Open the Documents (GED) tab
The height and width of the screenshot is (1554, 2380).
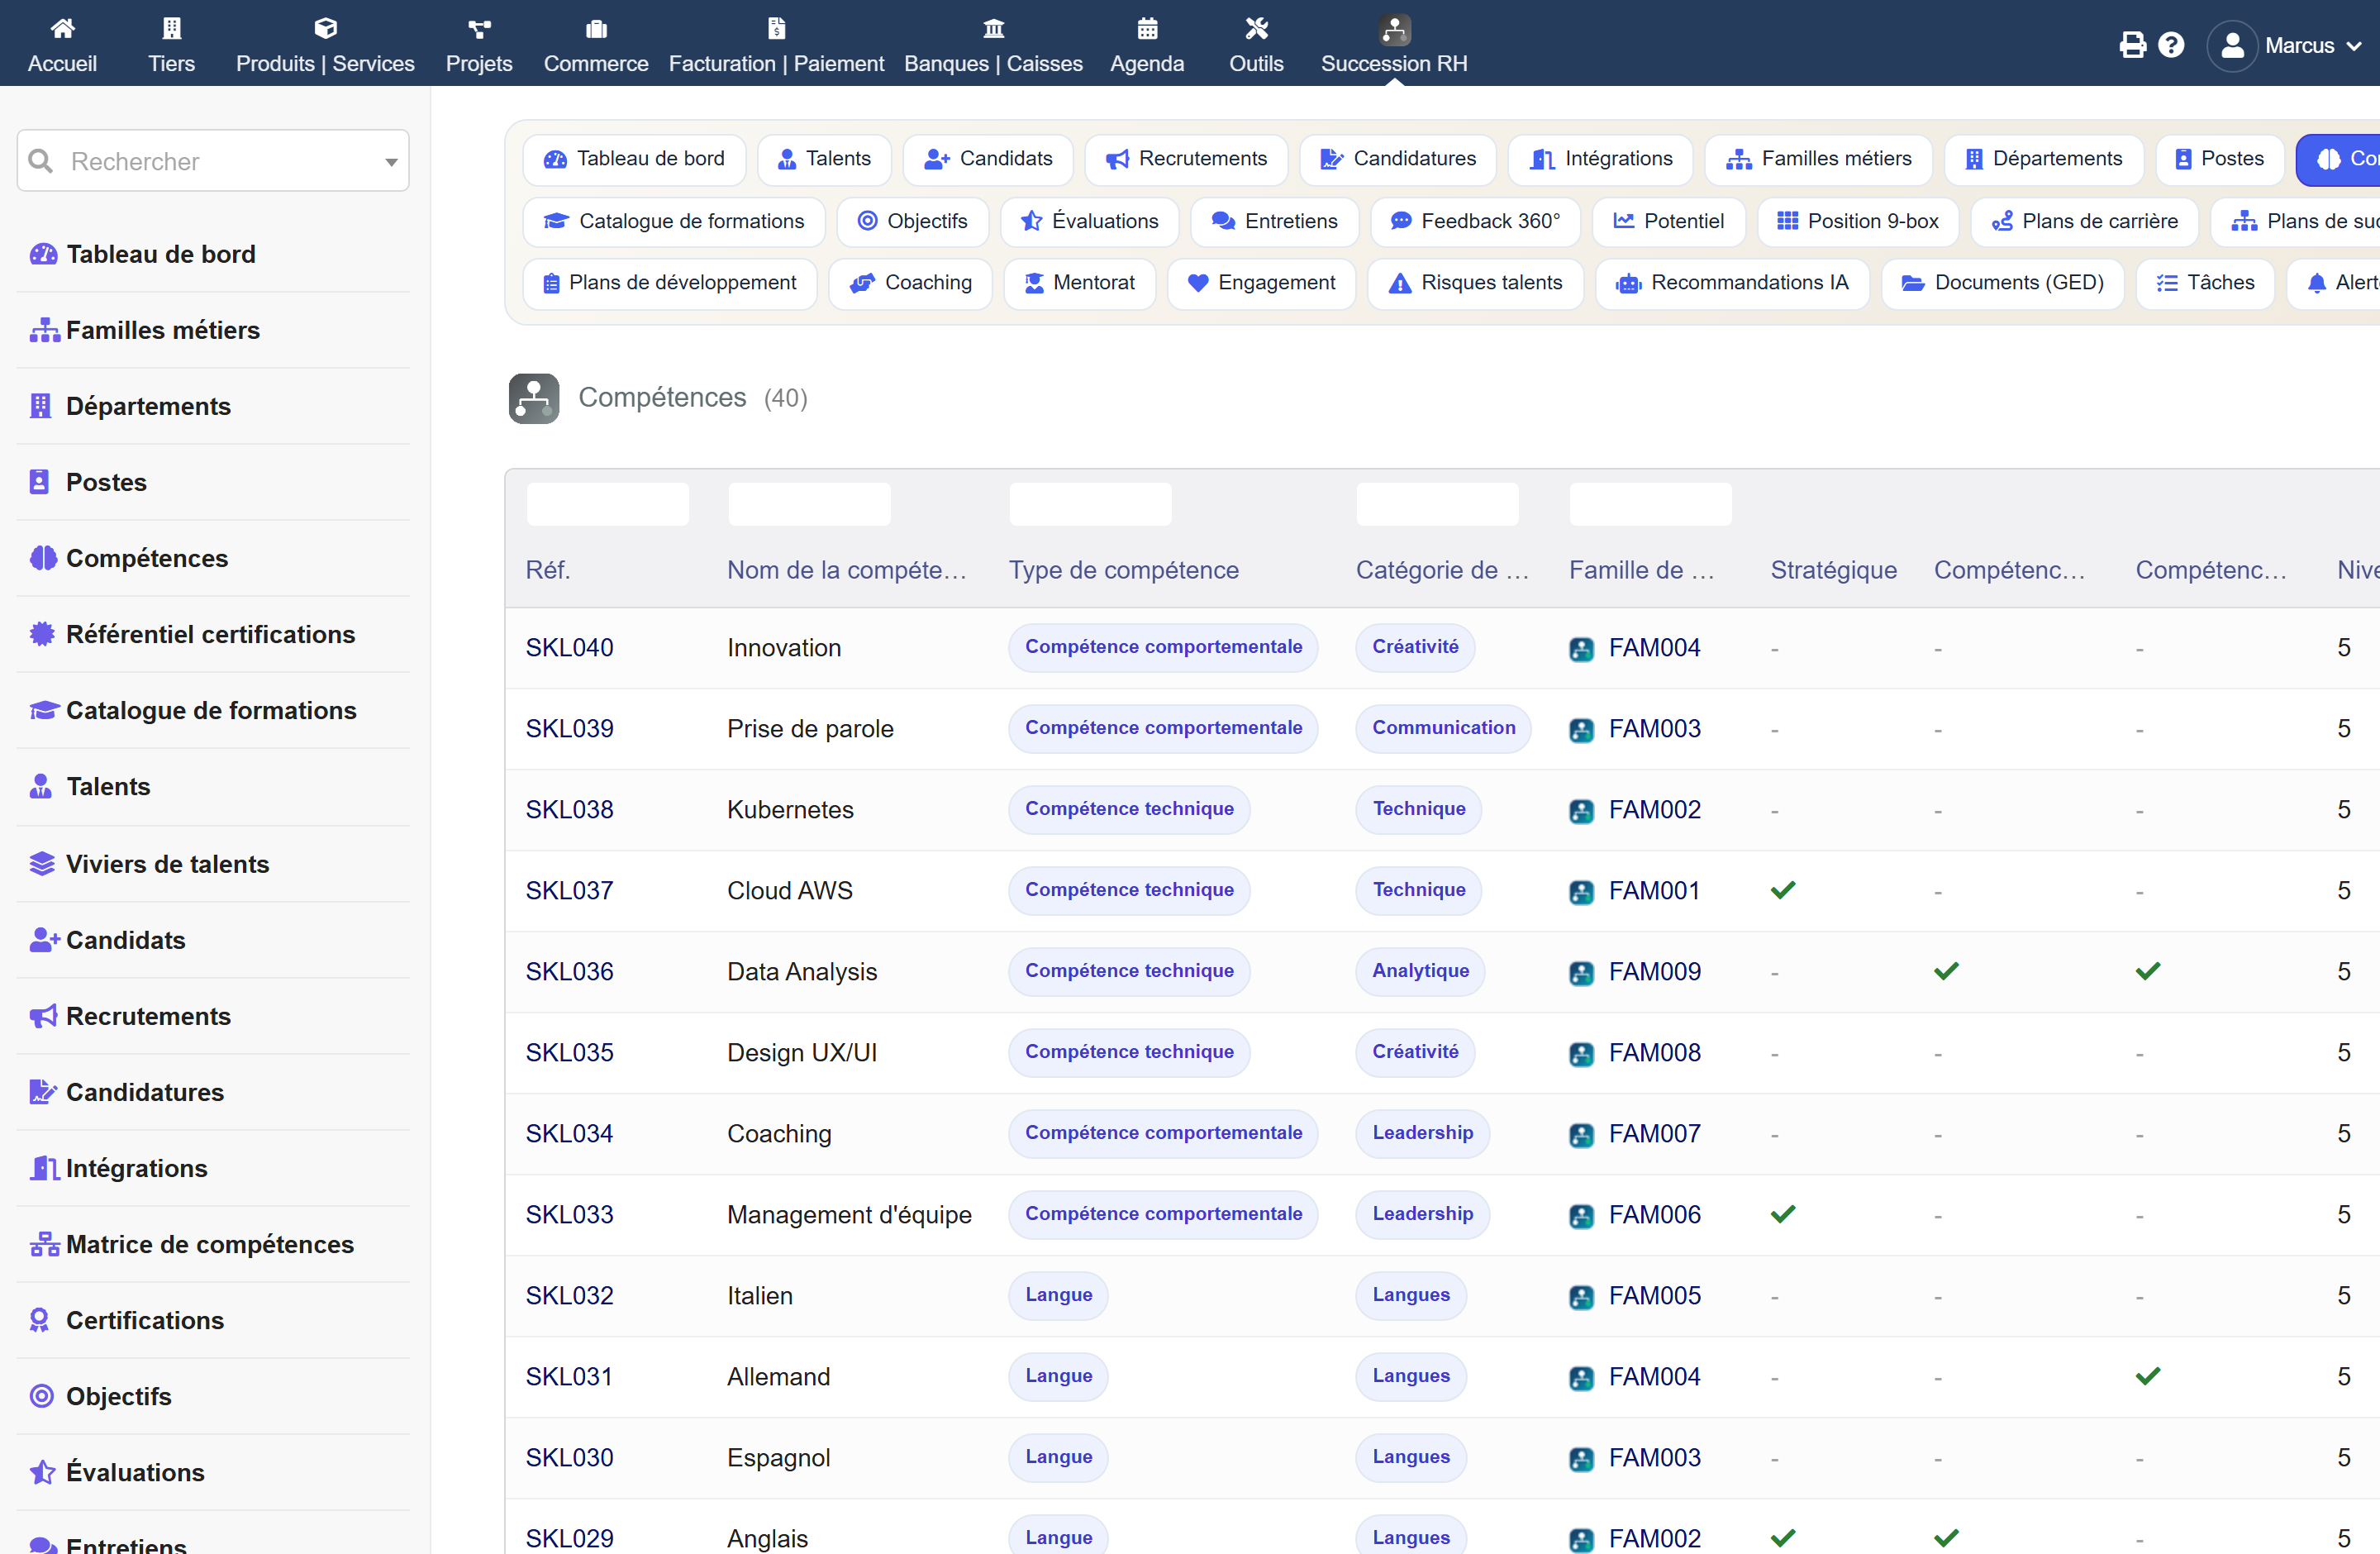coord(2002,283)
